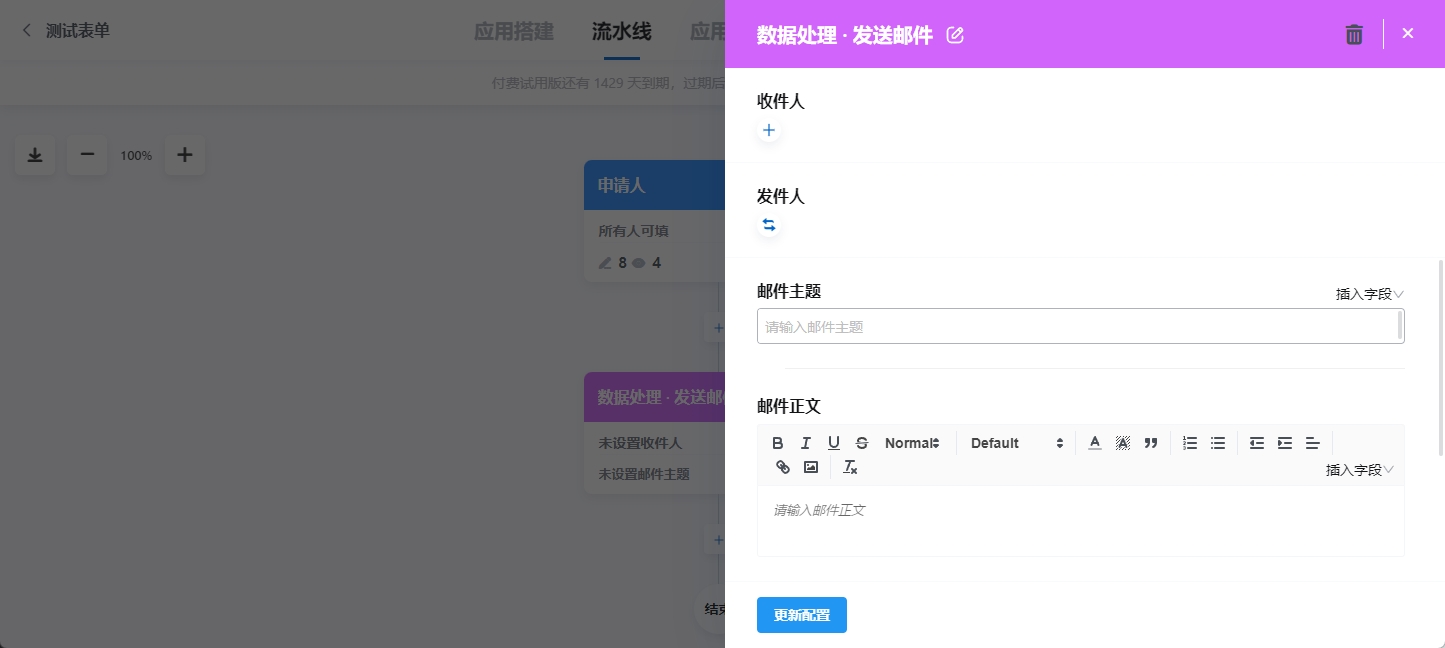Click the swap icon under 发件人

(x=769, y=225)
